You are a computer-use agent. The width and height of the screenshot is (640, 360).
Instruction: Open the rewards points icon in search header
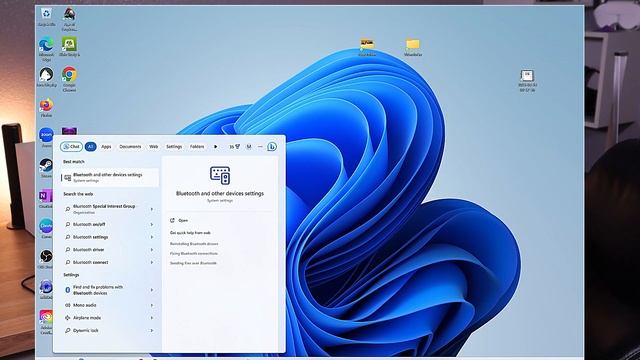[234, 147]
